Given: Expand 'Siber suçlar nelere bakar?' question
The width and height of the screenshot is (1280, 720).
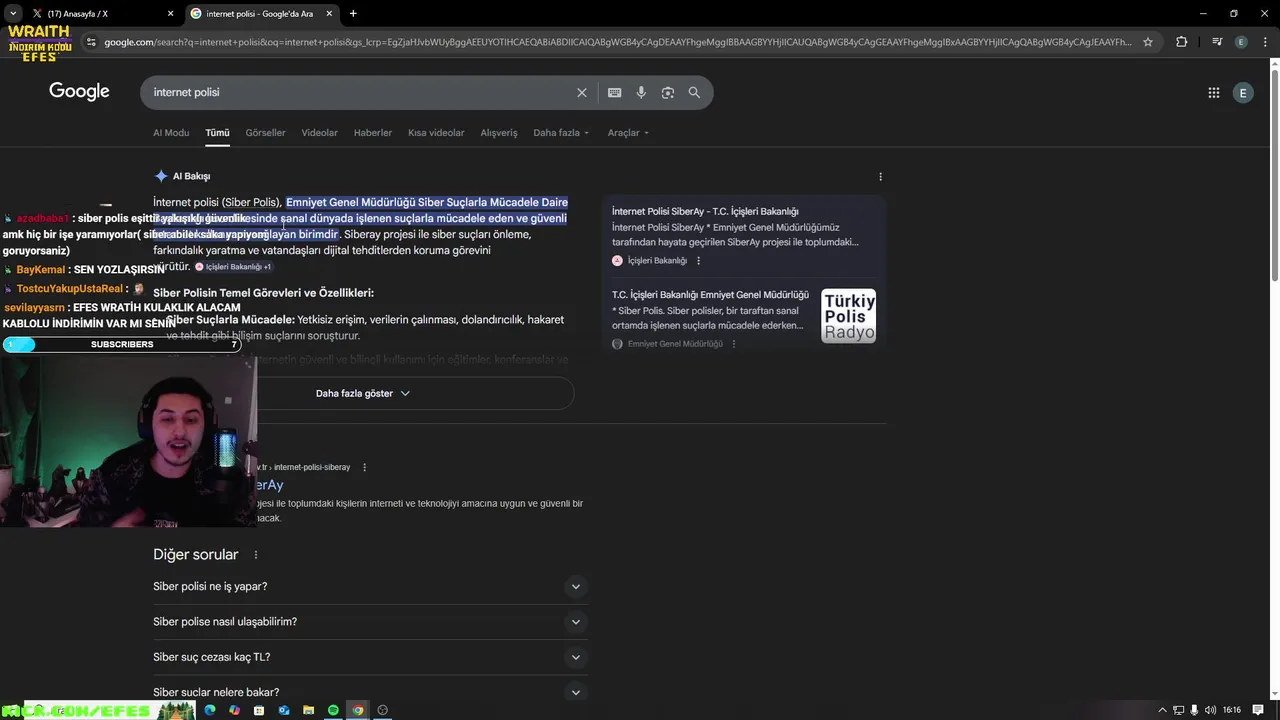Looking at the screenshot, I should (368, 692).
